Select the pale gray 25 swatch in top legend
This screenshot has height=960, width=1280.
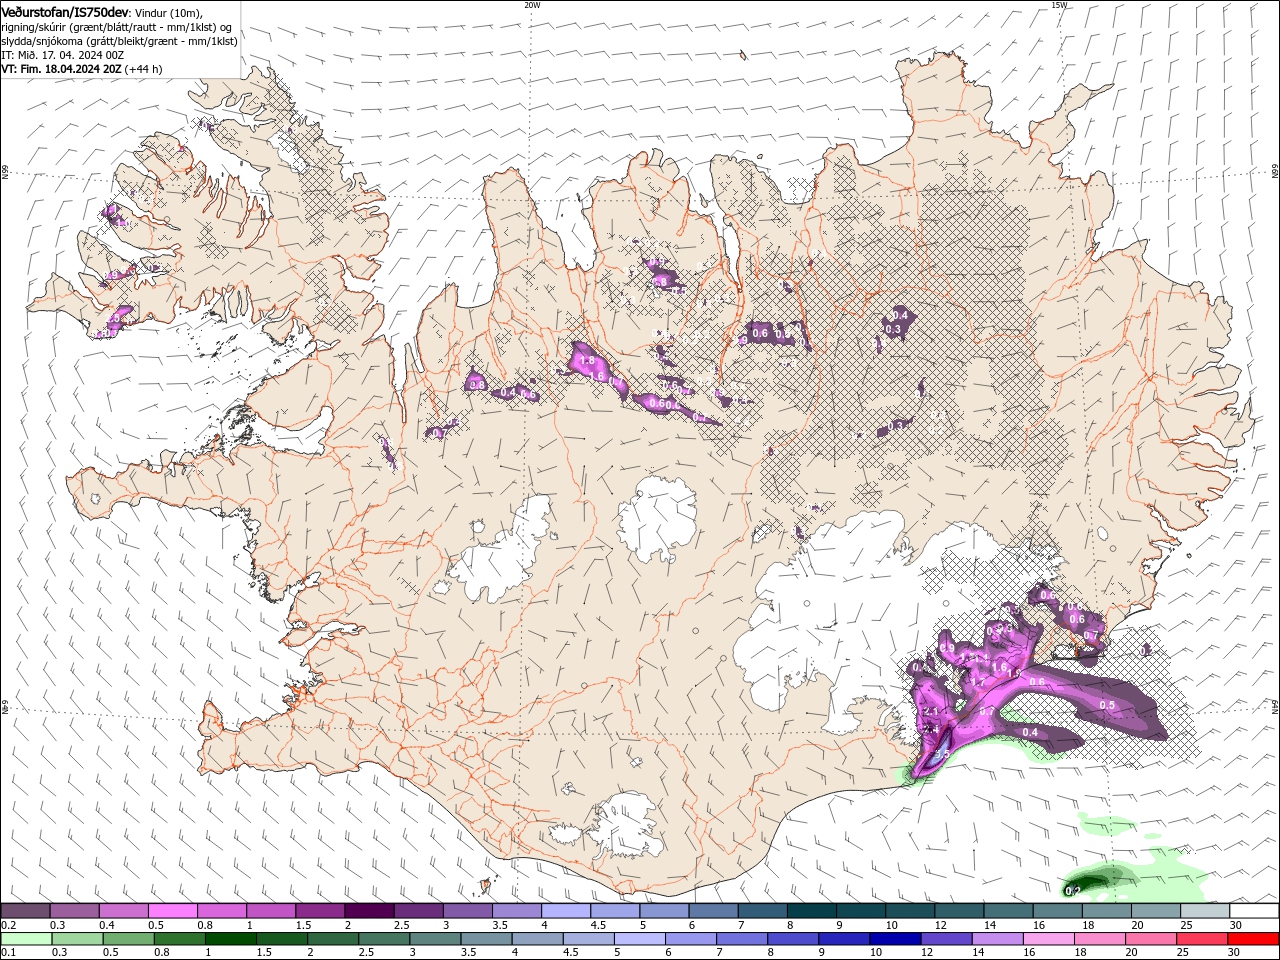click(x=1206, y=909)
